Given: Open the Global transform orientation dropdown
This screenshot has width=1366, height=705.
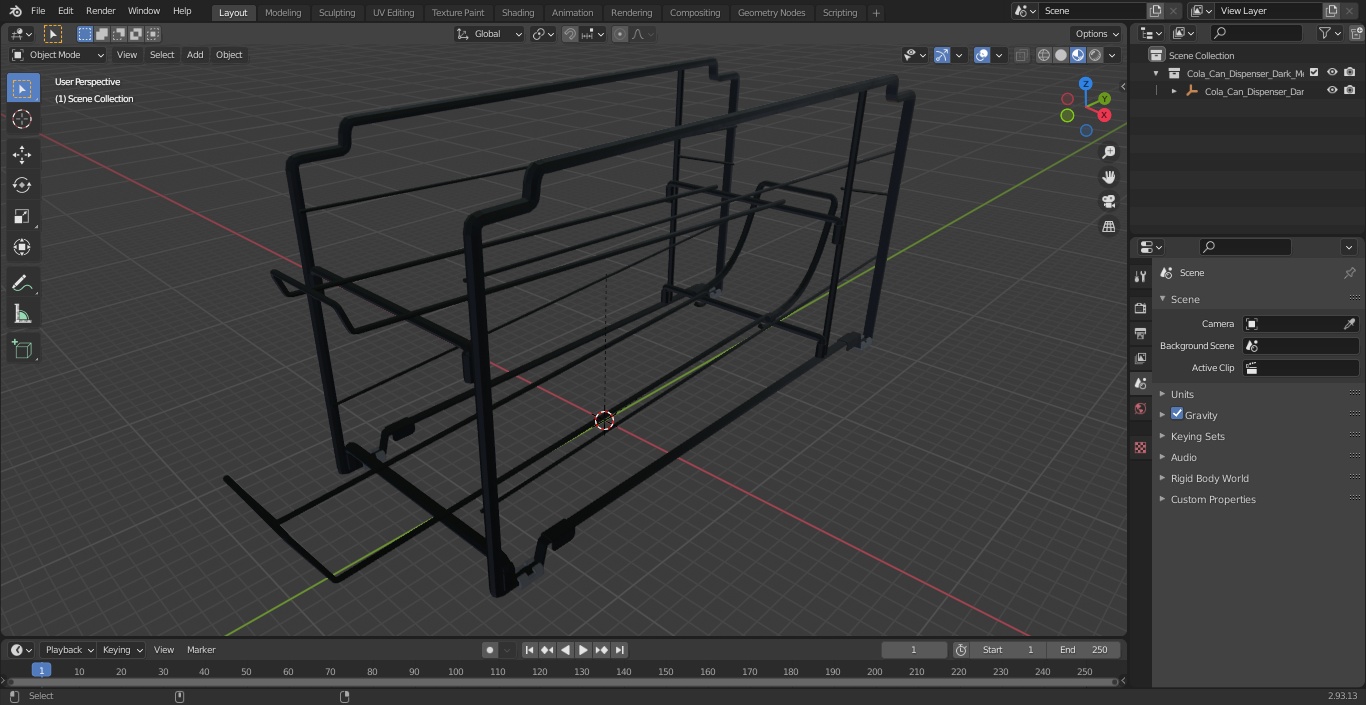Looking at the screenshot, I should coord(490,34).
